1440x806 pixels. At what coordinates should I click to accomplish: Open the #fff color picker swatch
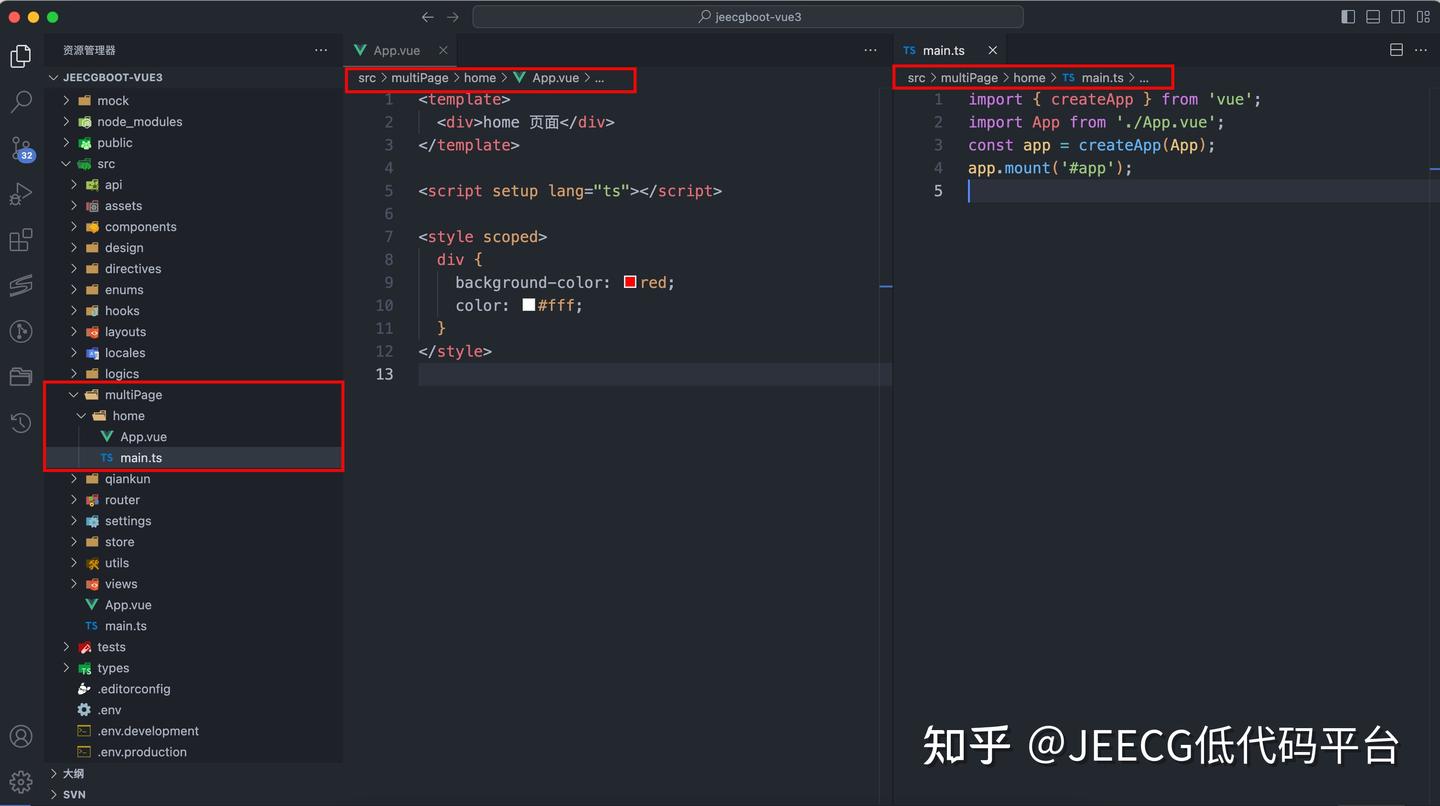click(x=529, y=305)
